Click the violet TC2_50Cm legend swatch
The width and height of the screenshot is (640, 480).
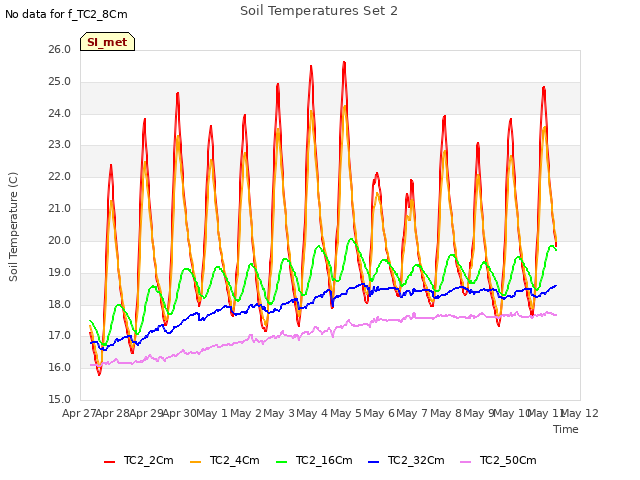pos(465,462)
